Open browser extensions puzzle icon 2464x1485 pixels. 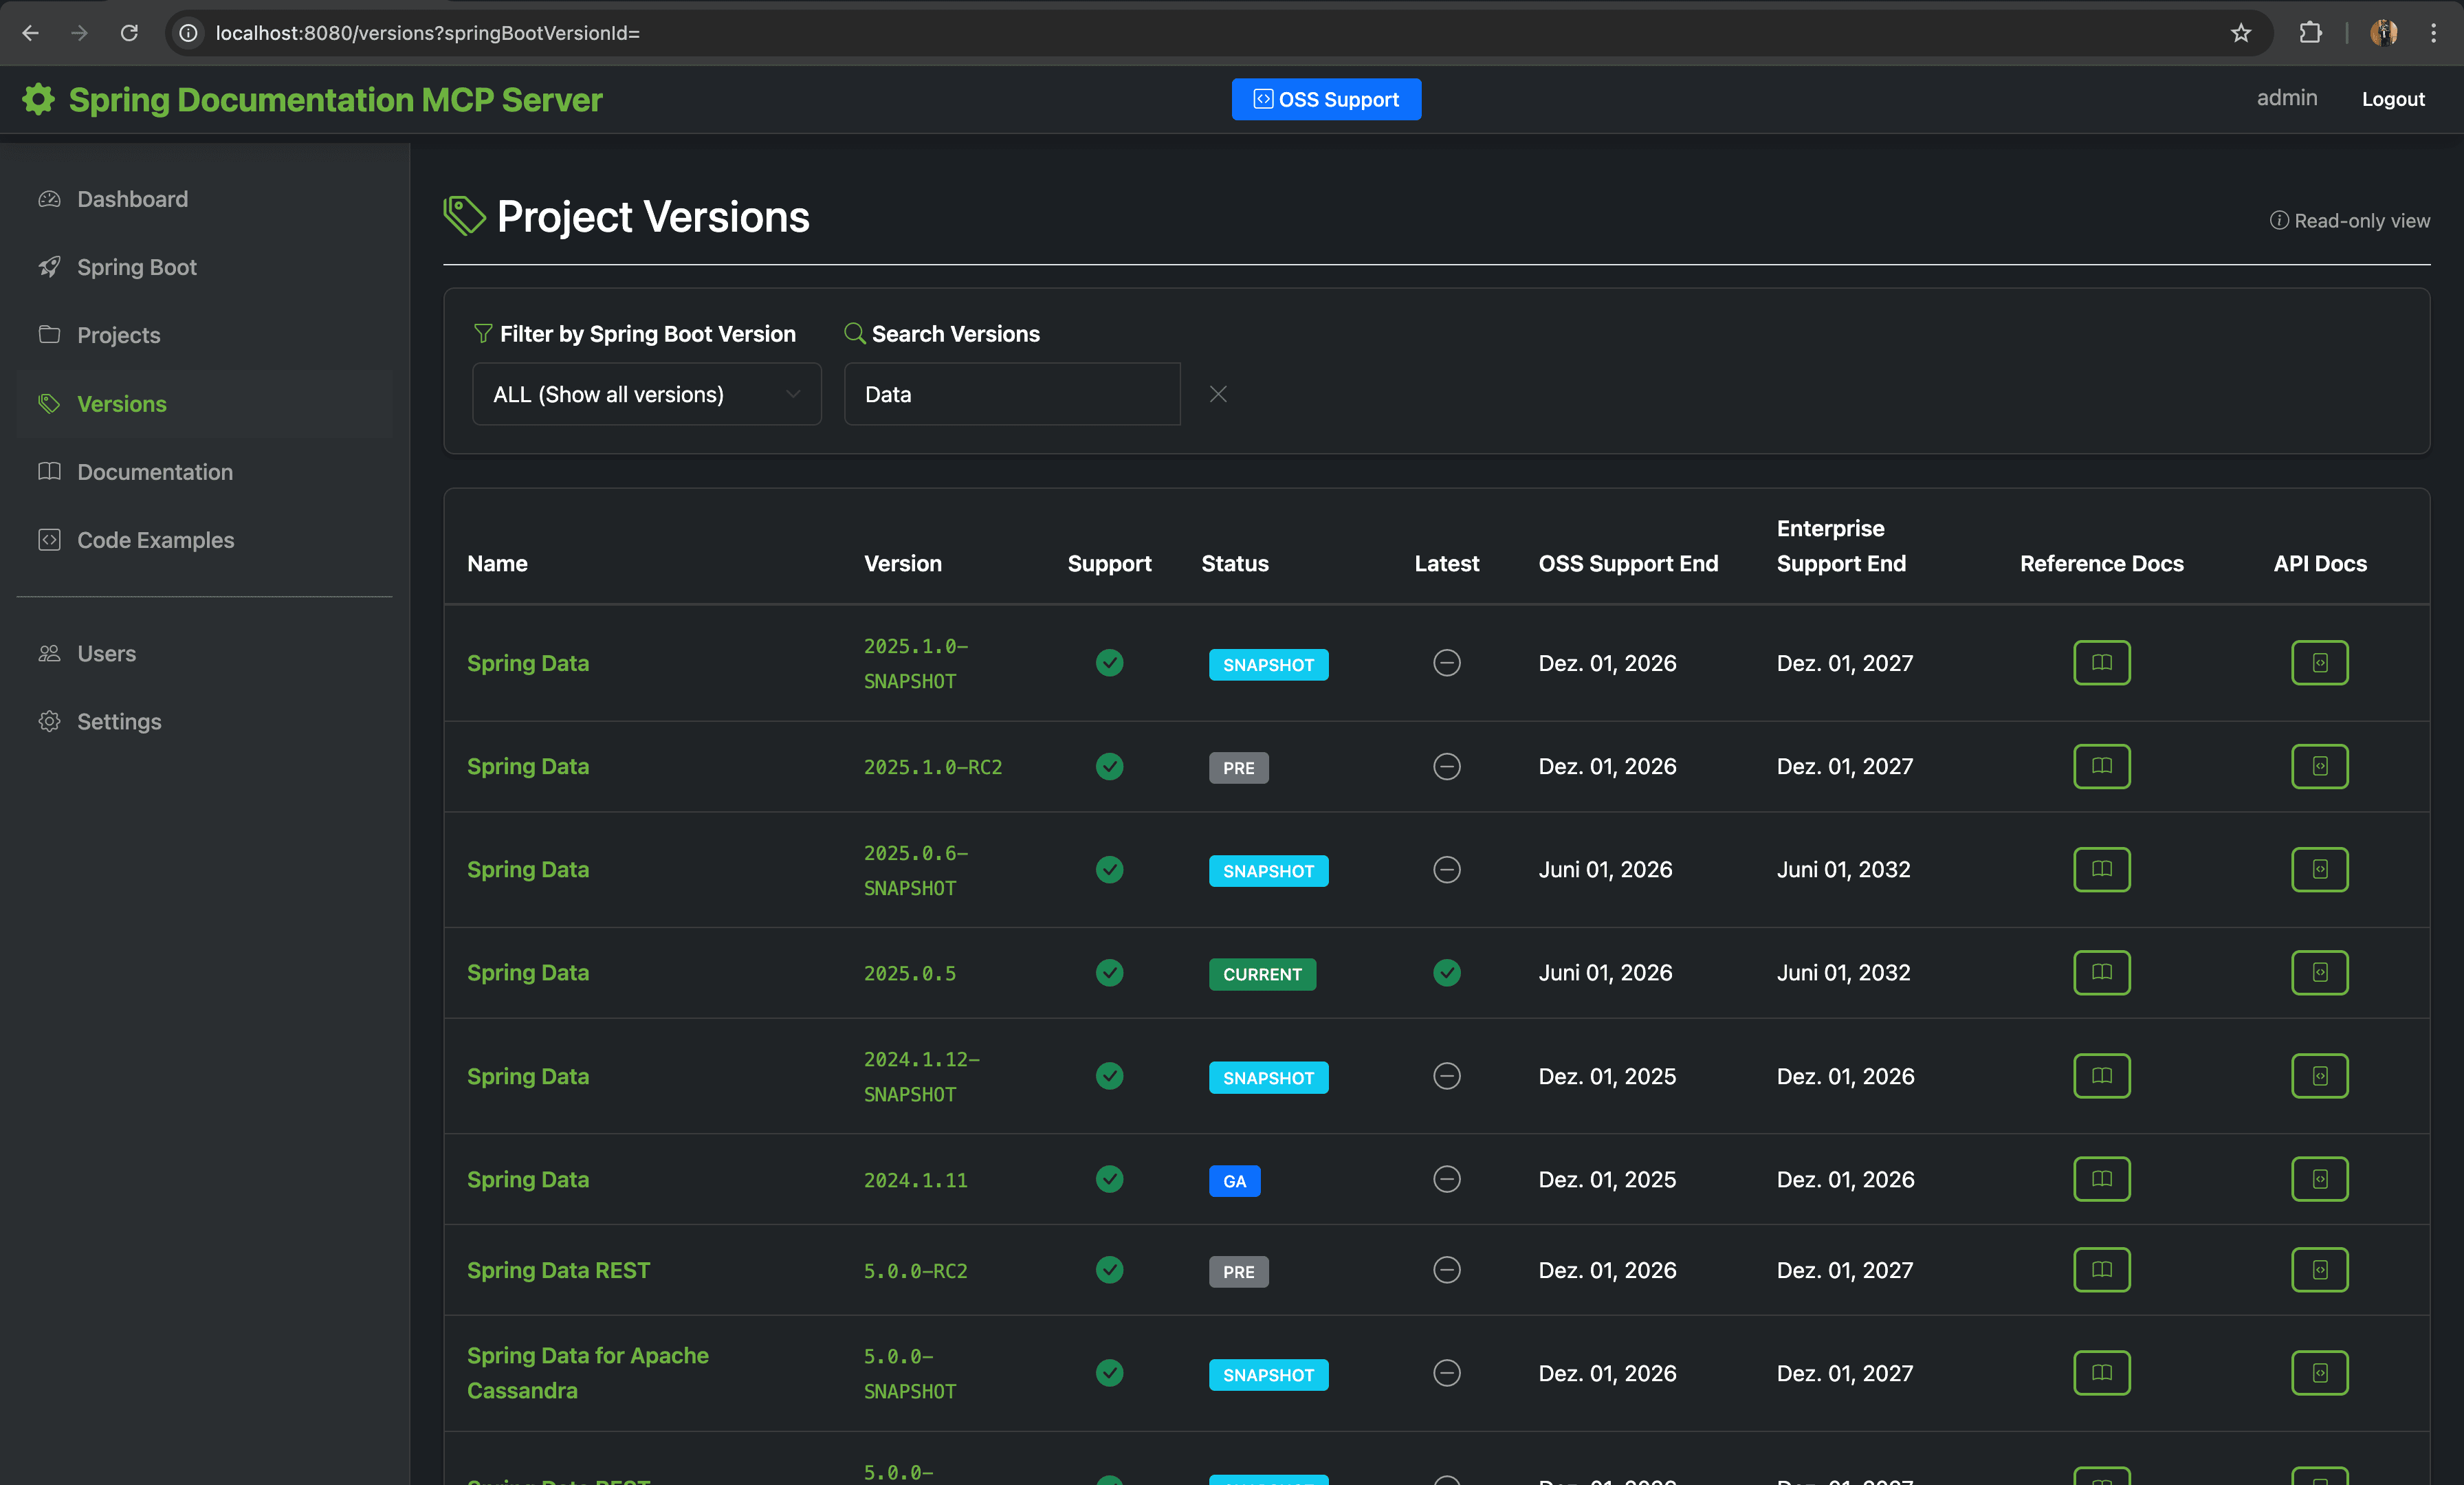(2310, 33)
